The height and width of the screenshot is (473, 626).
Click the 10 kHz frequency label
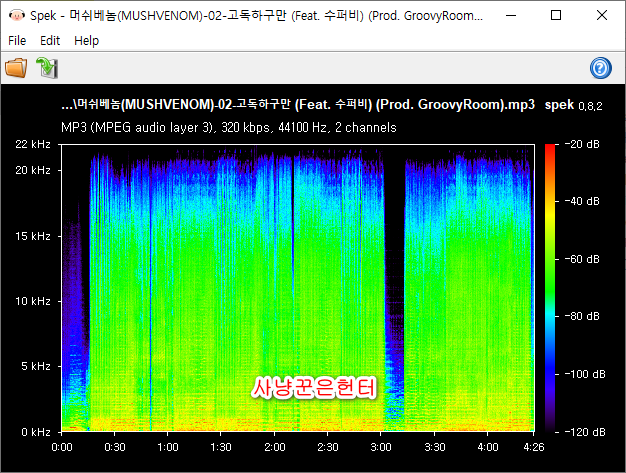pos(33,301)
